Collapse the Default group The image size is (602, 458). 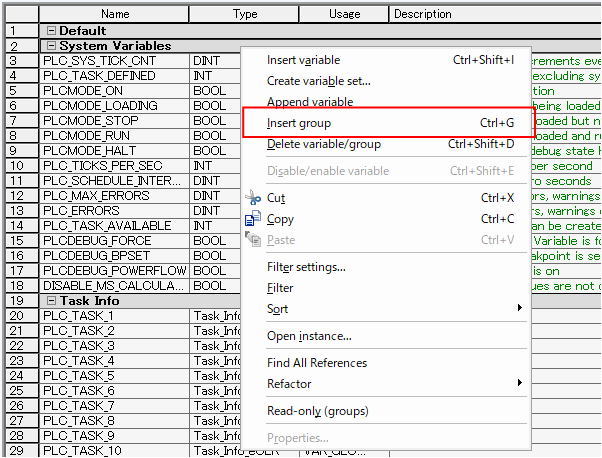tap(50, 31)
